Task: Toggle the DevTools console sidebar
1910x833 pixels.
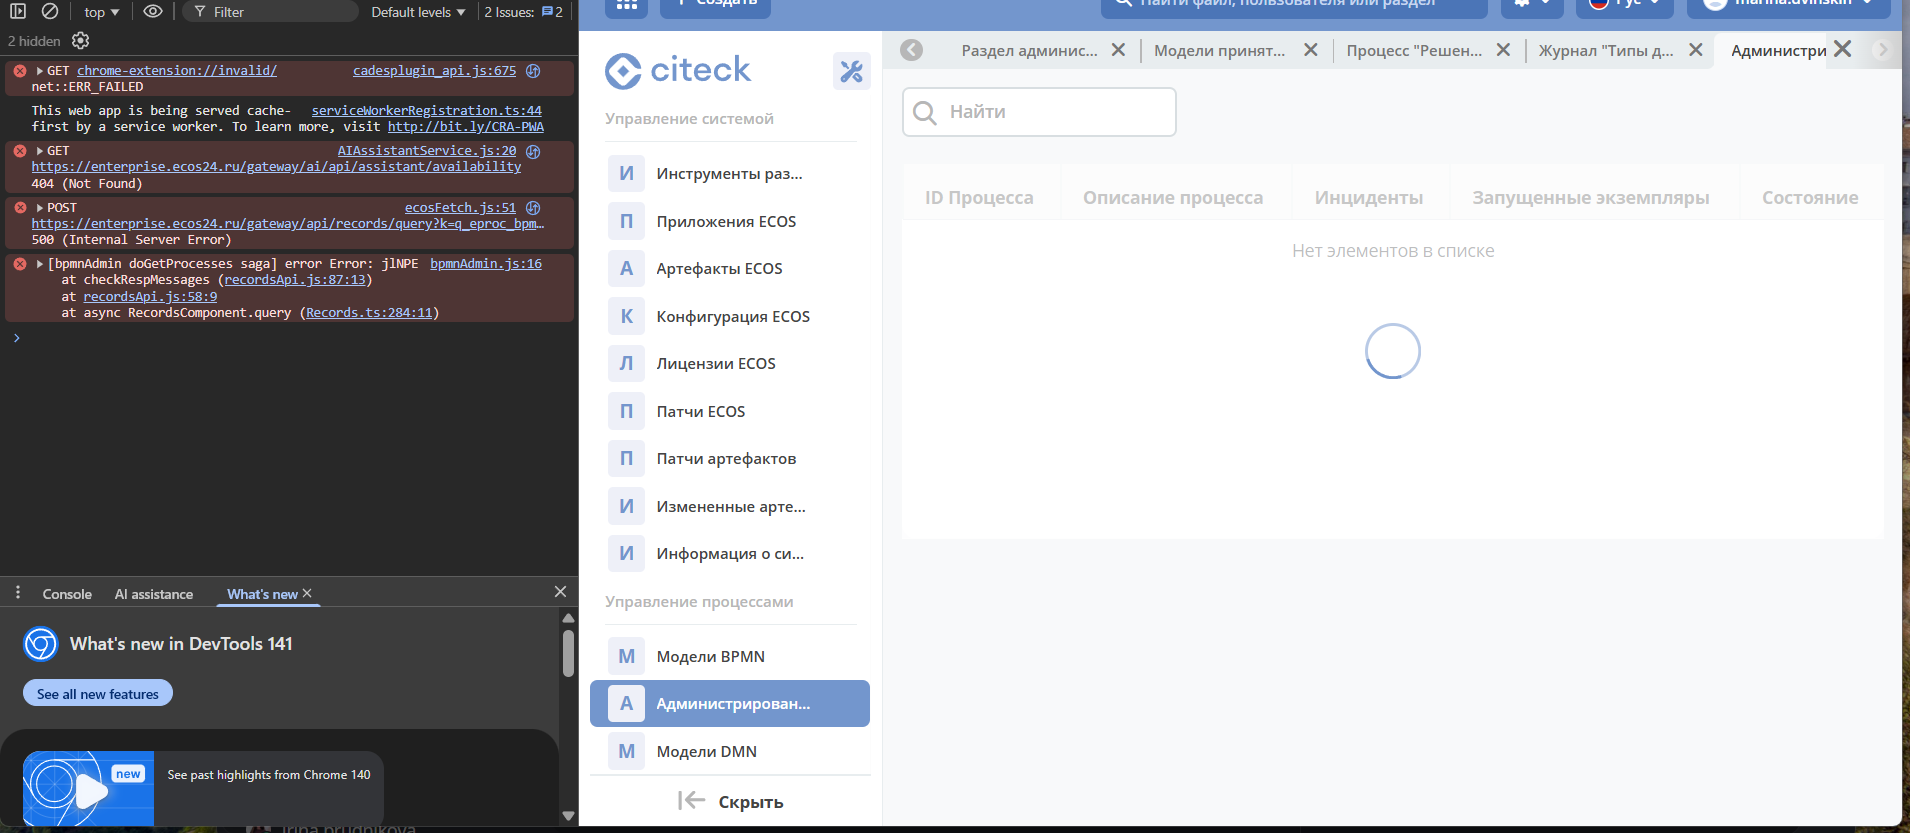Action: click(x=18, y=12)
